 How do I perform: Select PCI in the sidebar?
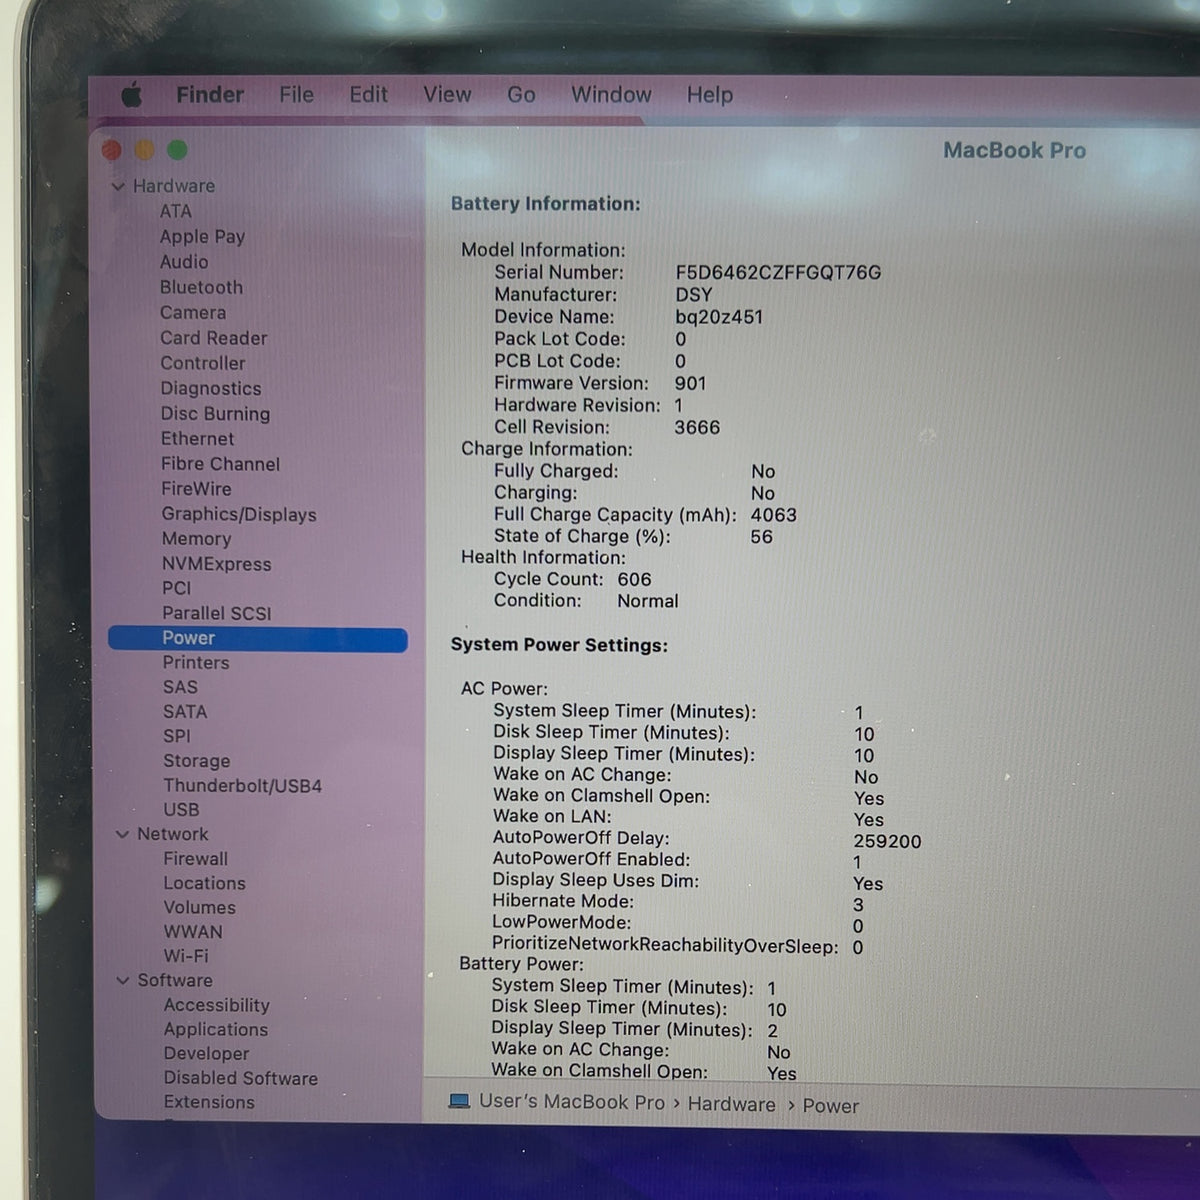(x=176, y=589)
